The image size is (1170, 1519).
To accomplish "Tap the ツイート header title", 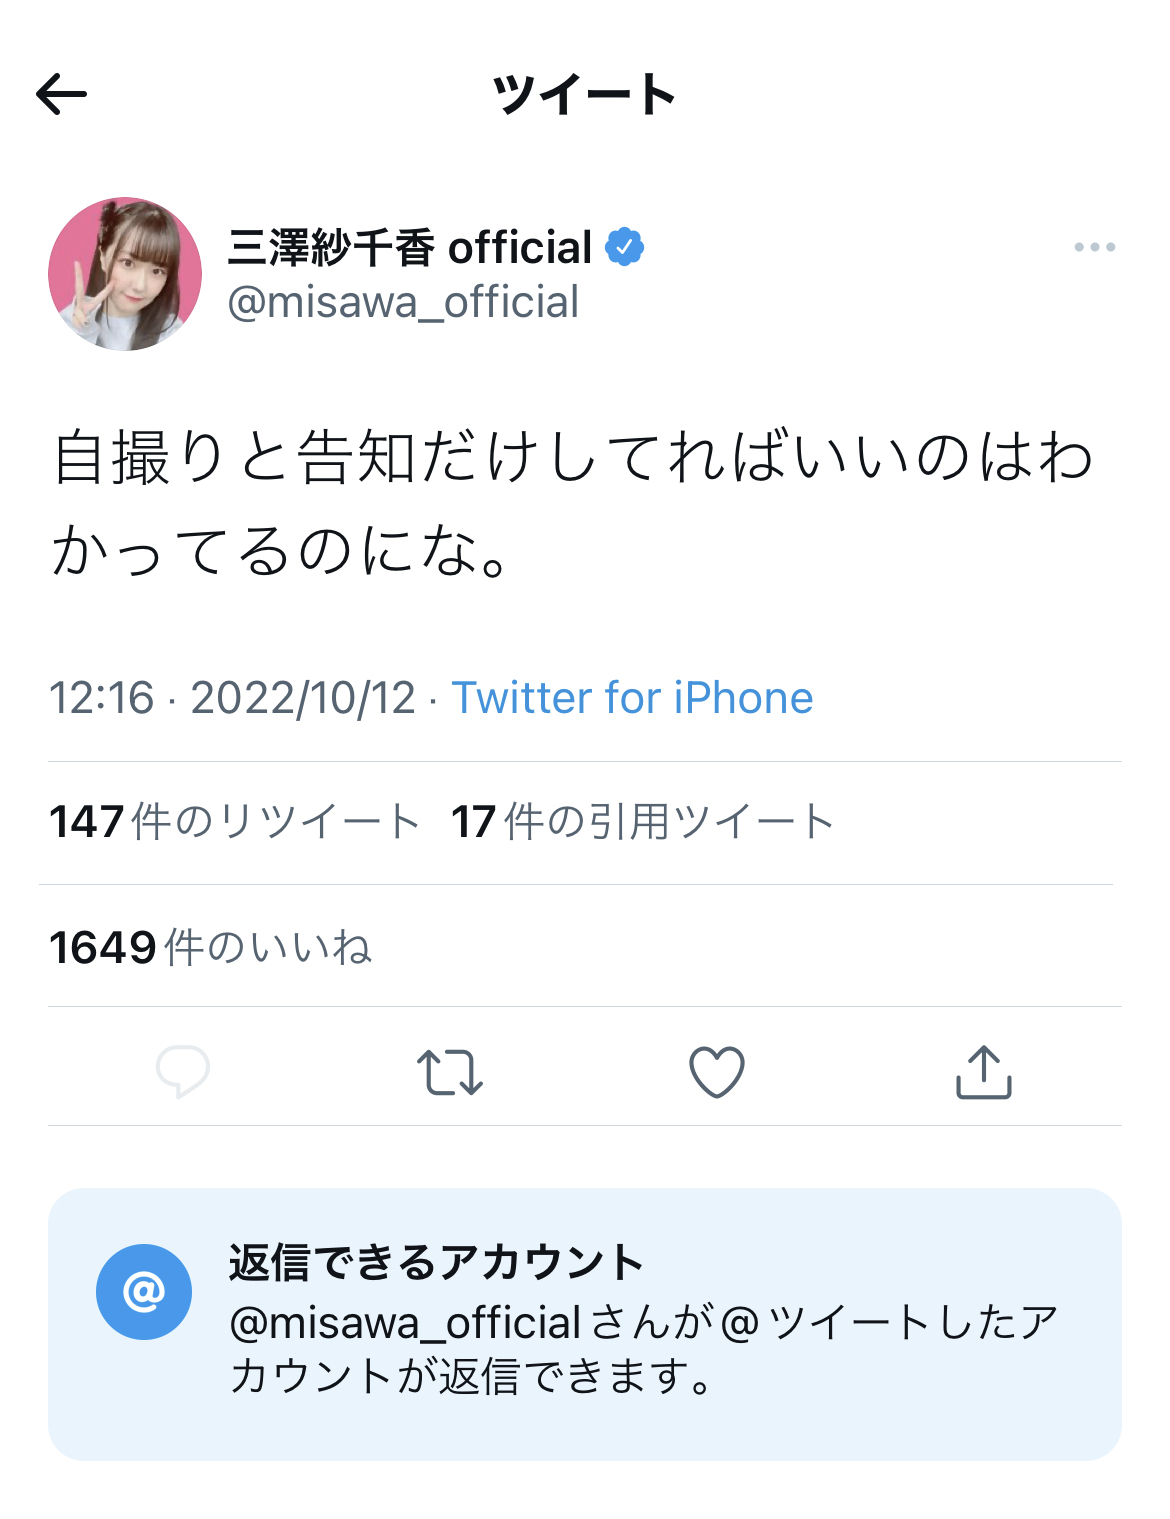I will (x=584, y=95).
